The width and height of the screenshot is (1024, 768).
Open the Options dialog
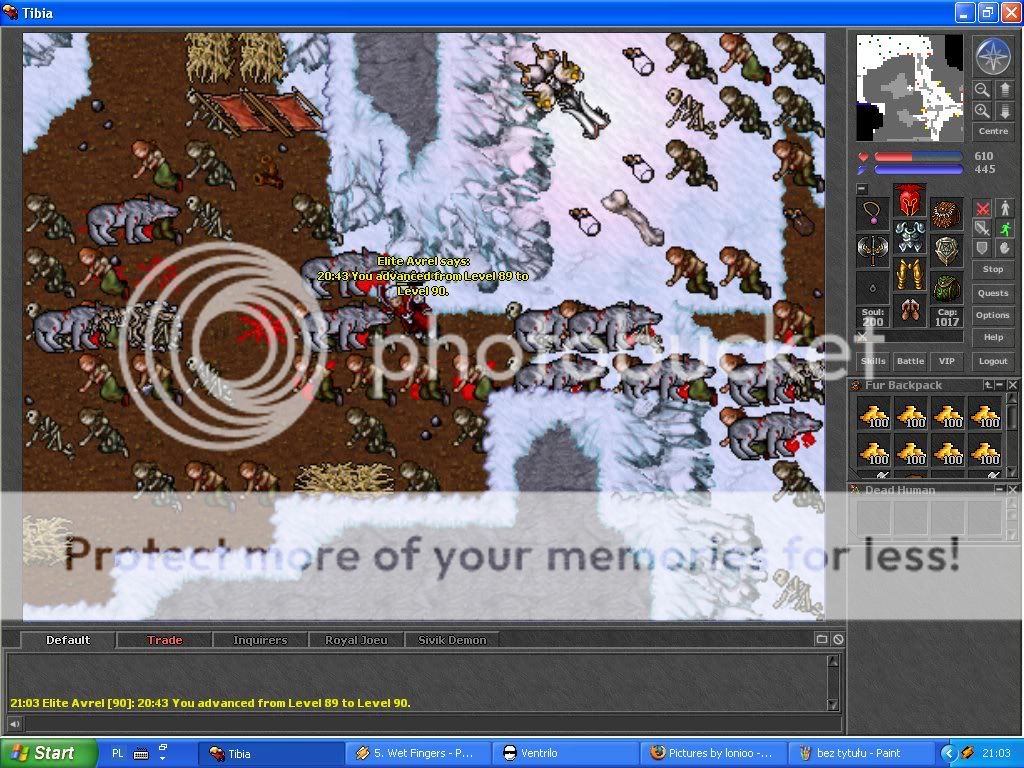tap(993, 315)
